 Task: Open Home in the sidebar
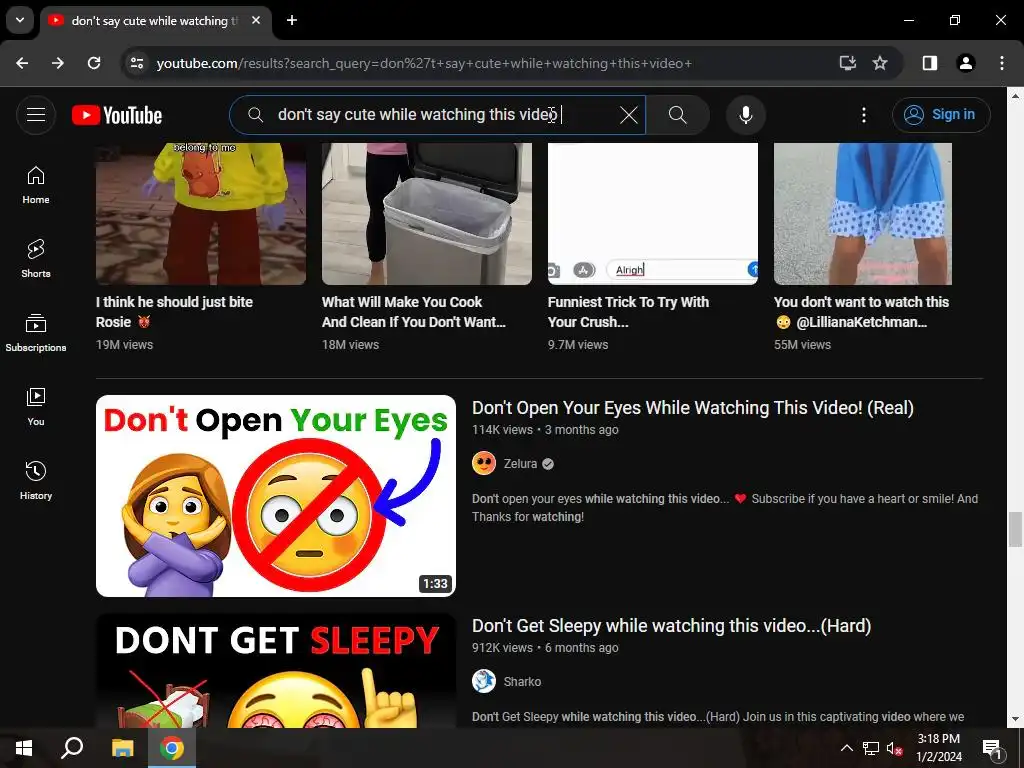point(36,185)
